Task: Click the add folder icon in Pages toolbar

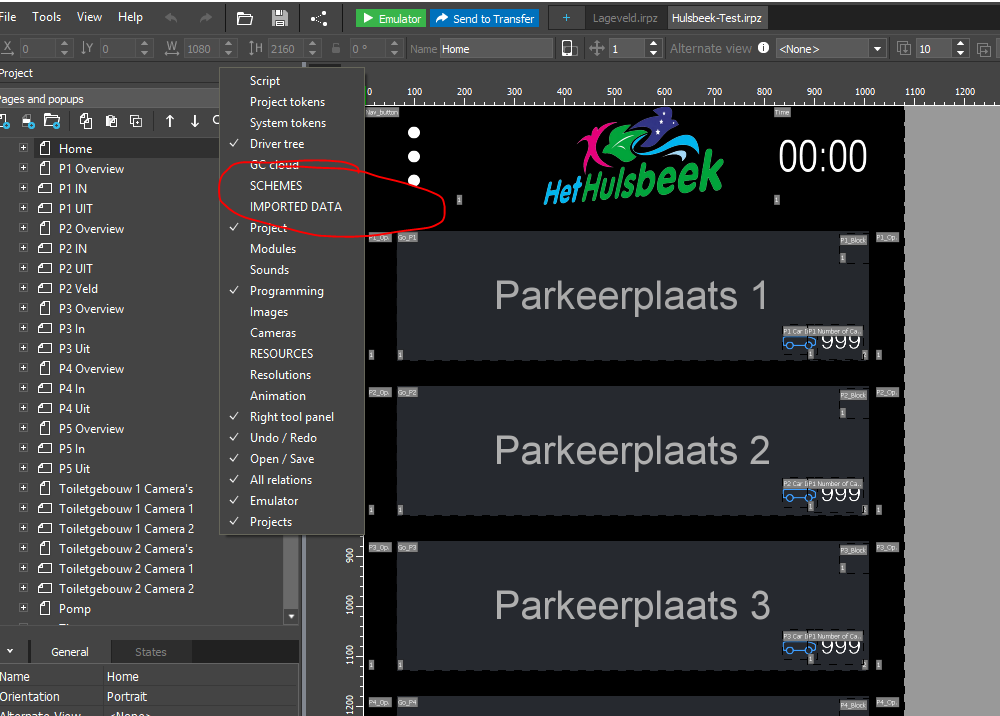Action: coord(52,121)
